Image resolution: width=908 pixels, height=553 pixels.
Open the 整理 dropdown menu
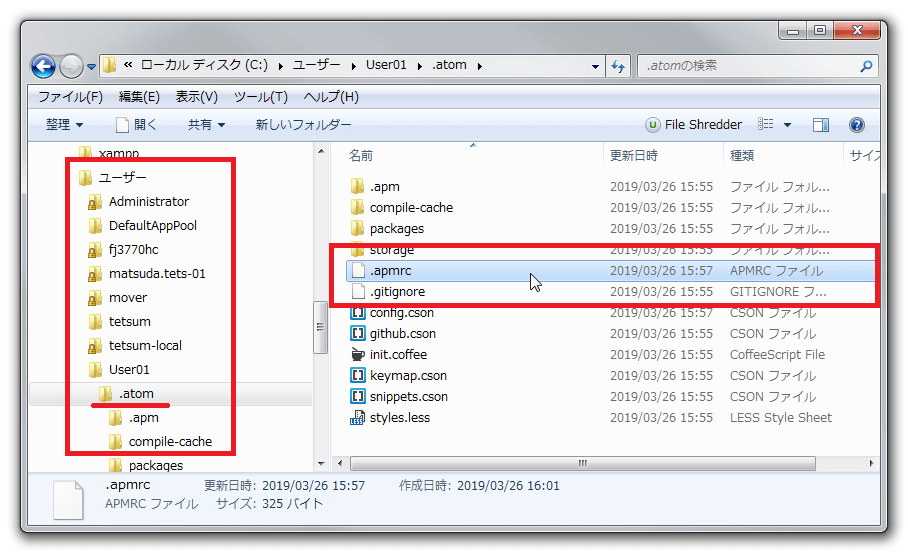tap(64, 125)
